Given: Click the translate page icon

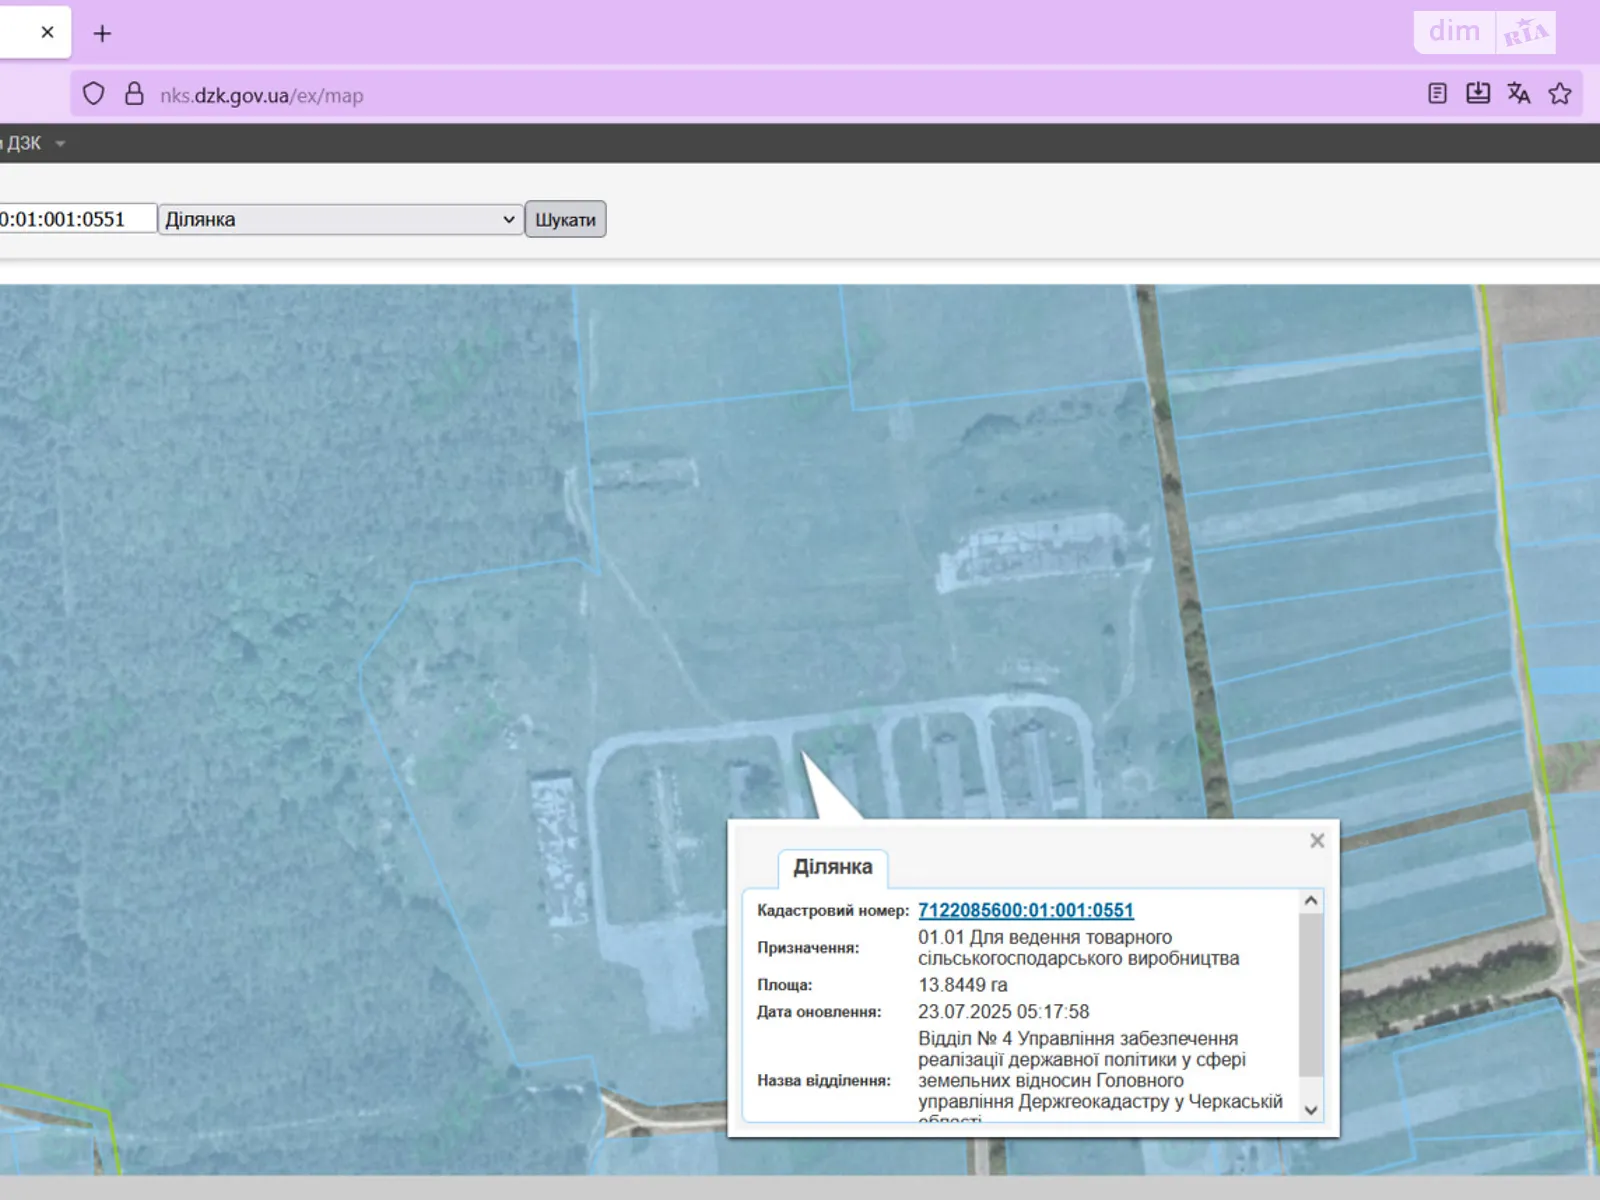Looking at the screenshot, I should tap(1518, 94).
